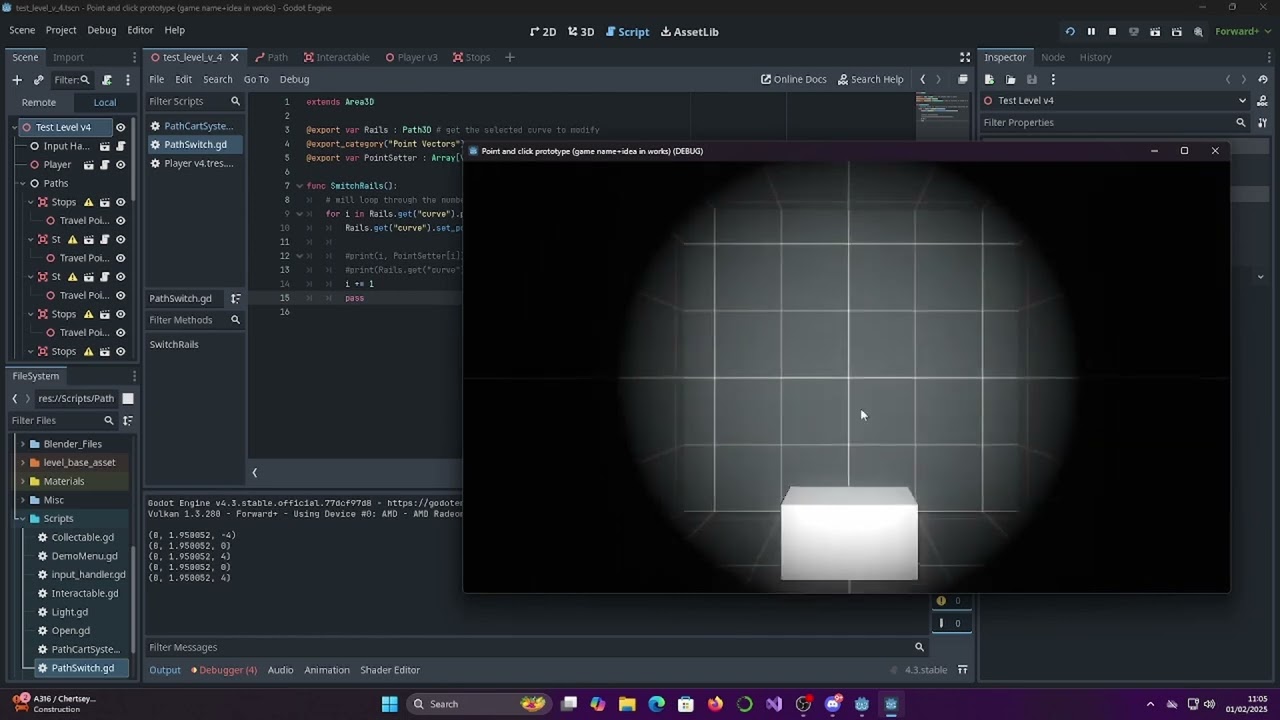Viewport: 1280px width, 720px height.
Task: Switch the scene tree to Remote
Action: [x=39, y=102]
